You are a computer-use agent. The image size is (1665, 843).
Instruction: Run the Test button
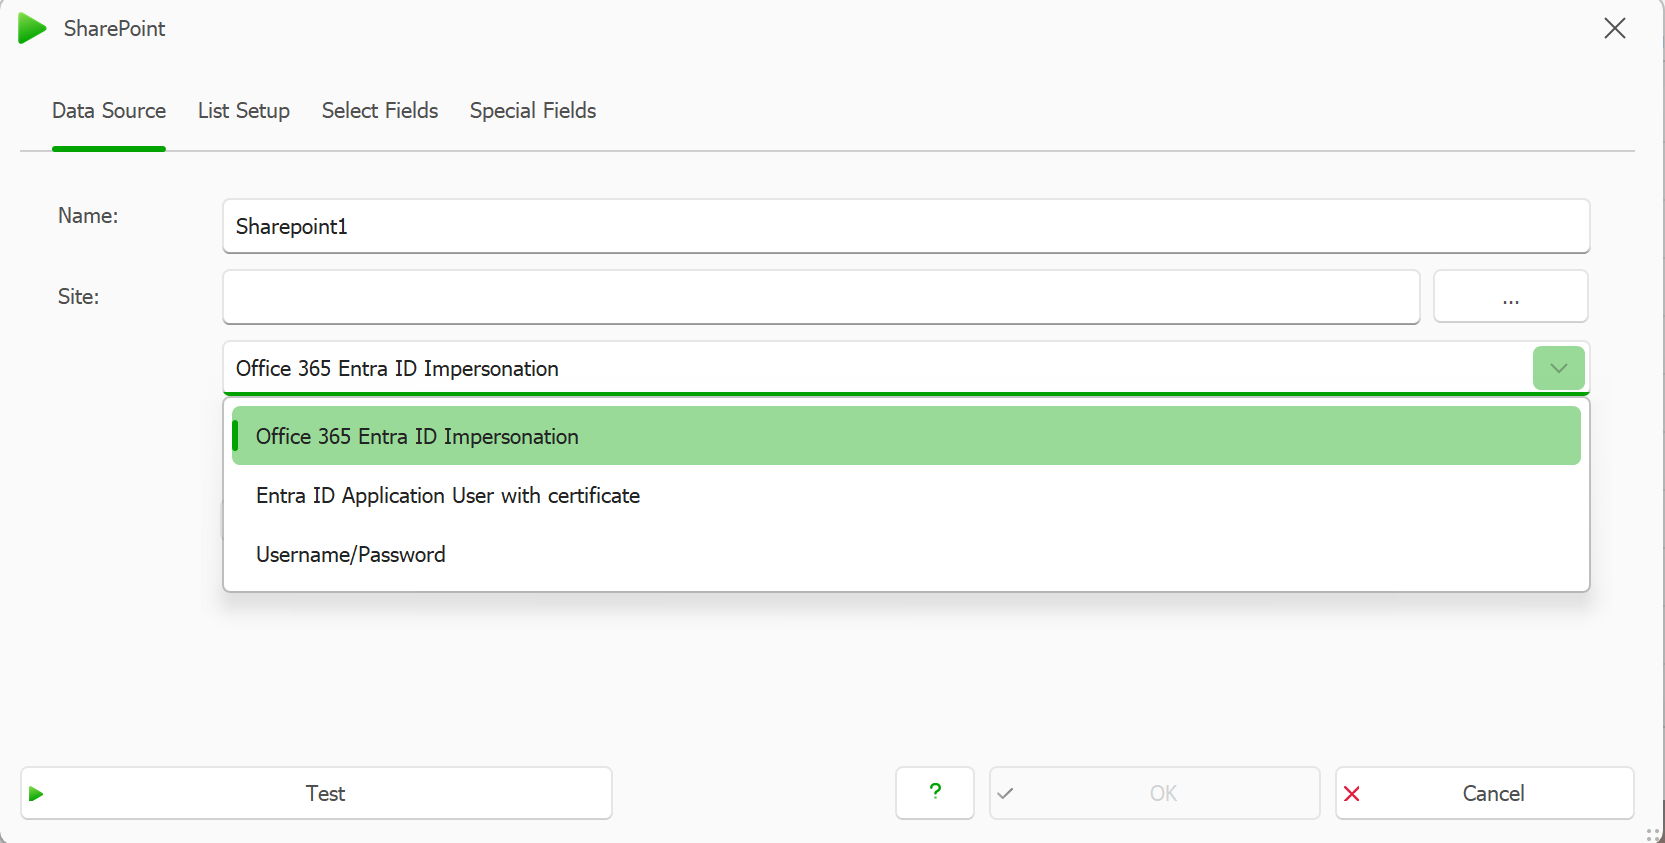pos(316,793)
